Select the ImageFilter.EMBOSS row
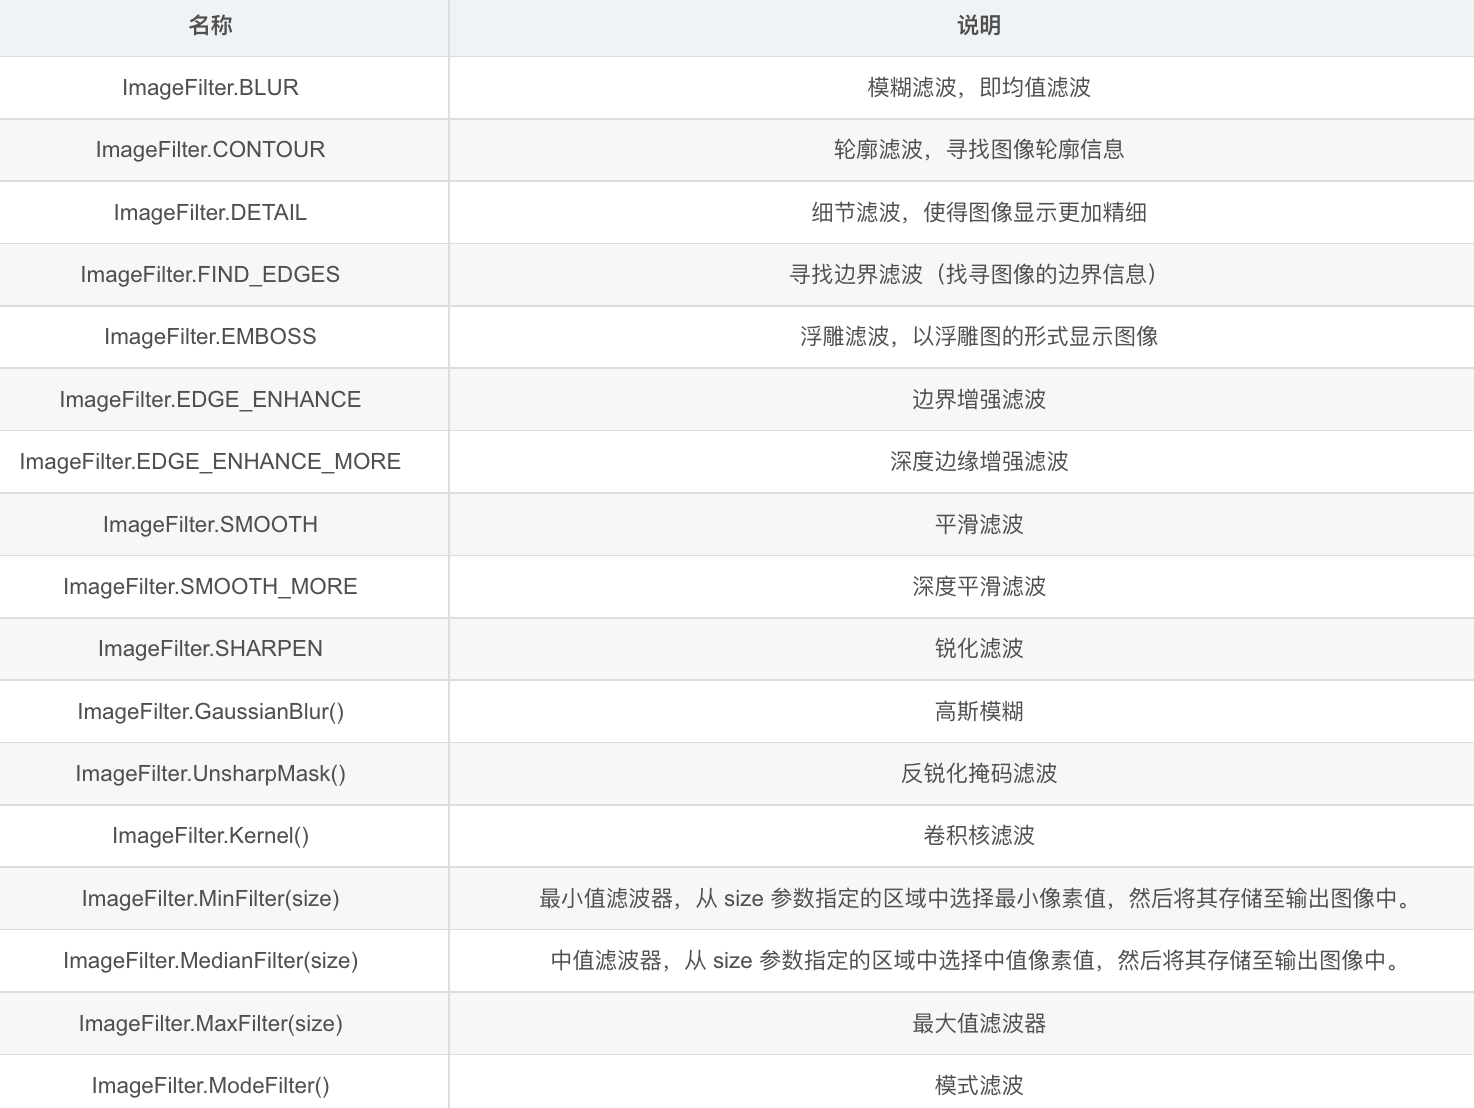This screenshot has height=1108, width=1474. pyautogui.click(x=210, y=337)
